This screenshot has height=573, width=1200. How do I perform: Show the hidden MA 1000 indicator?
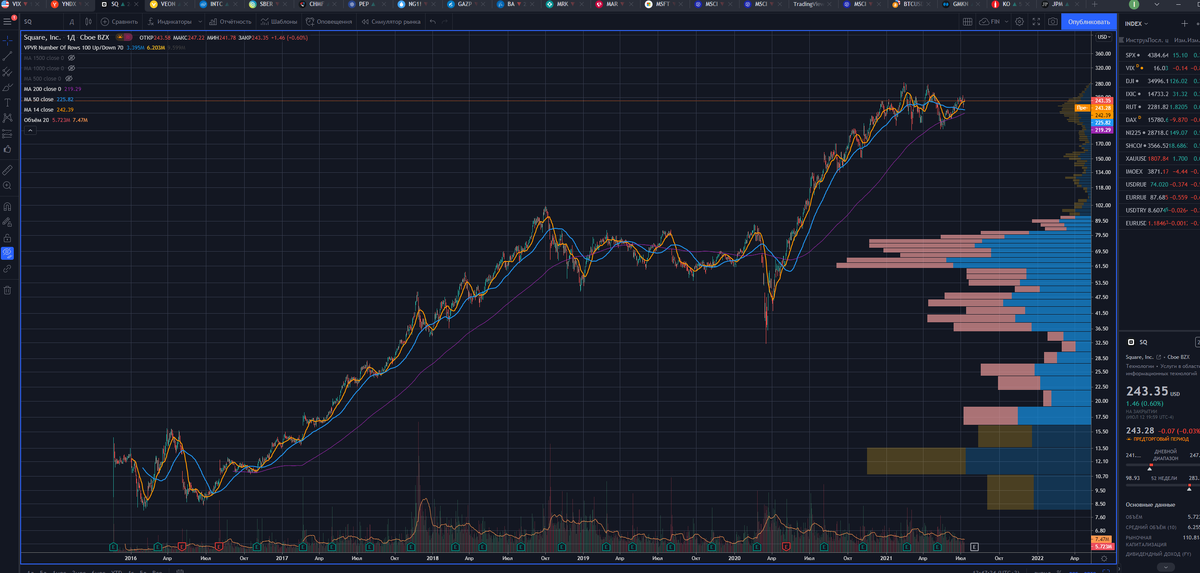[70, 68]
